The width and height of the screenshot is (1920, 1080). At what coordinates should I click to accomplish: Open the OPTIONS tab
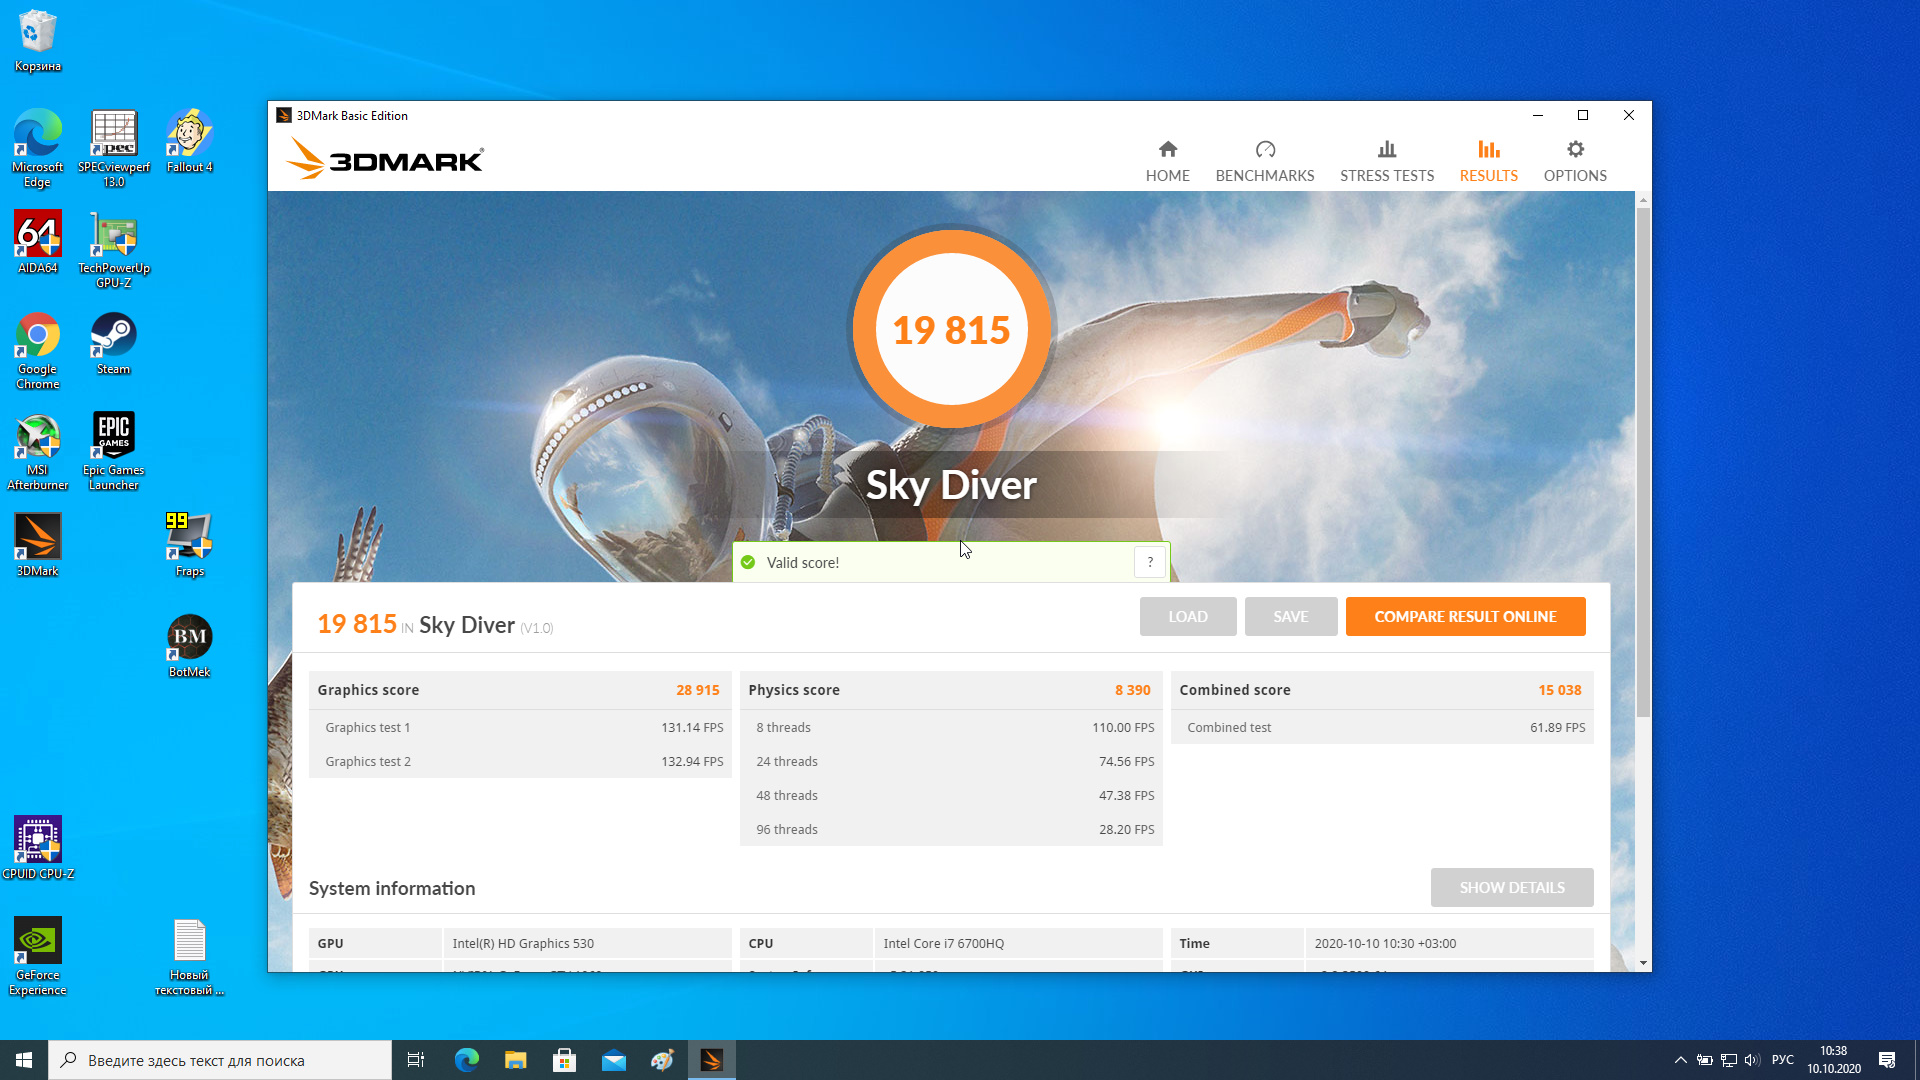click(x=1575, y=162)
